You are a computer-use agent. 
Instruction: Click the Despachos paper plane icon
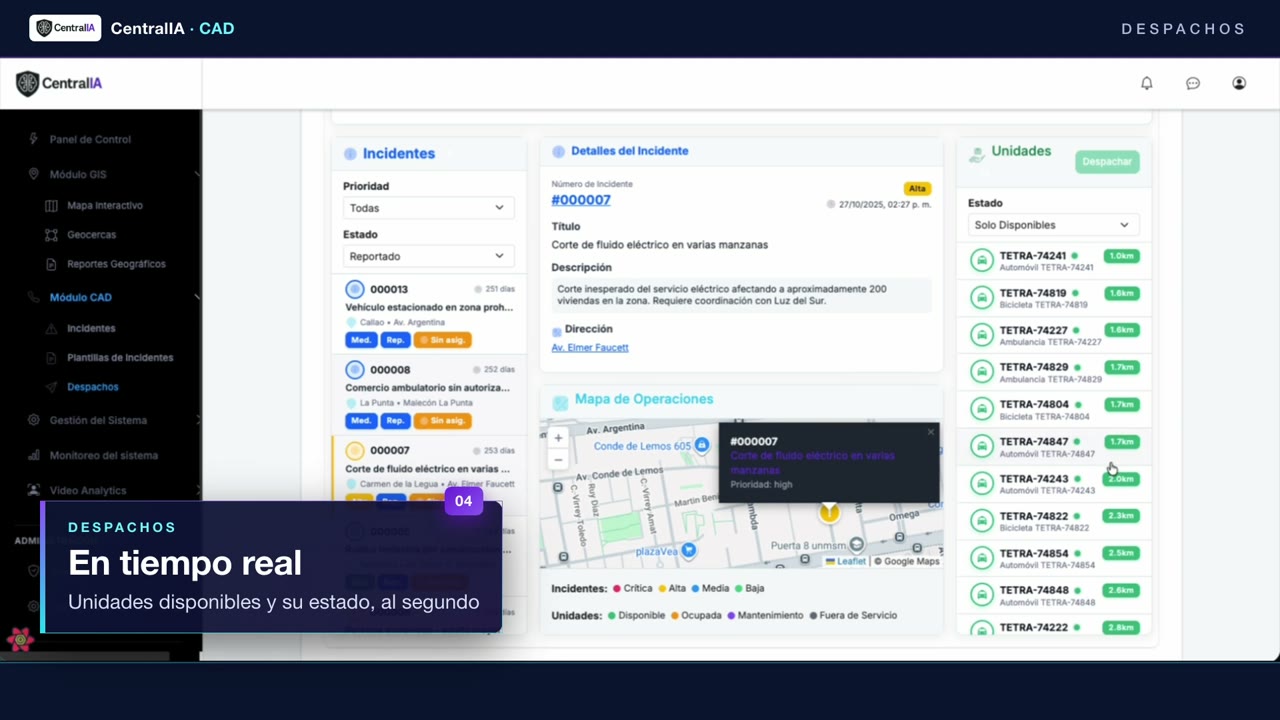[x=51, y=387]
